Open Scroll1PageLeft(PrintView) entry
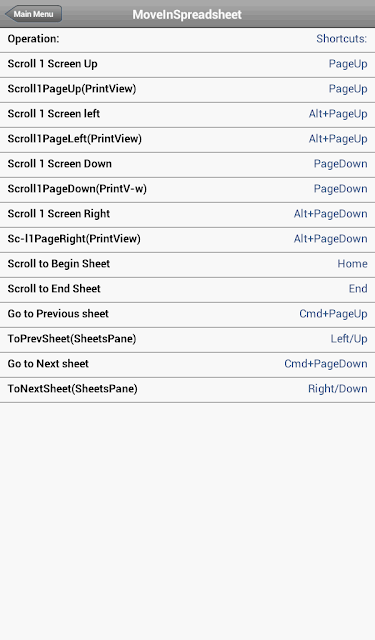This screenshot has height=640, width=375. pos(187,140)
